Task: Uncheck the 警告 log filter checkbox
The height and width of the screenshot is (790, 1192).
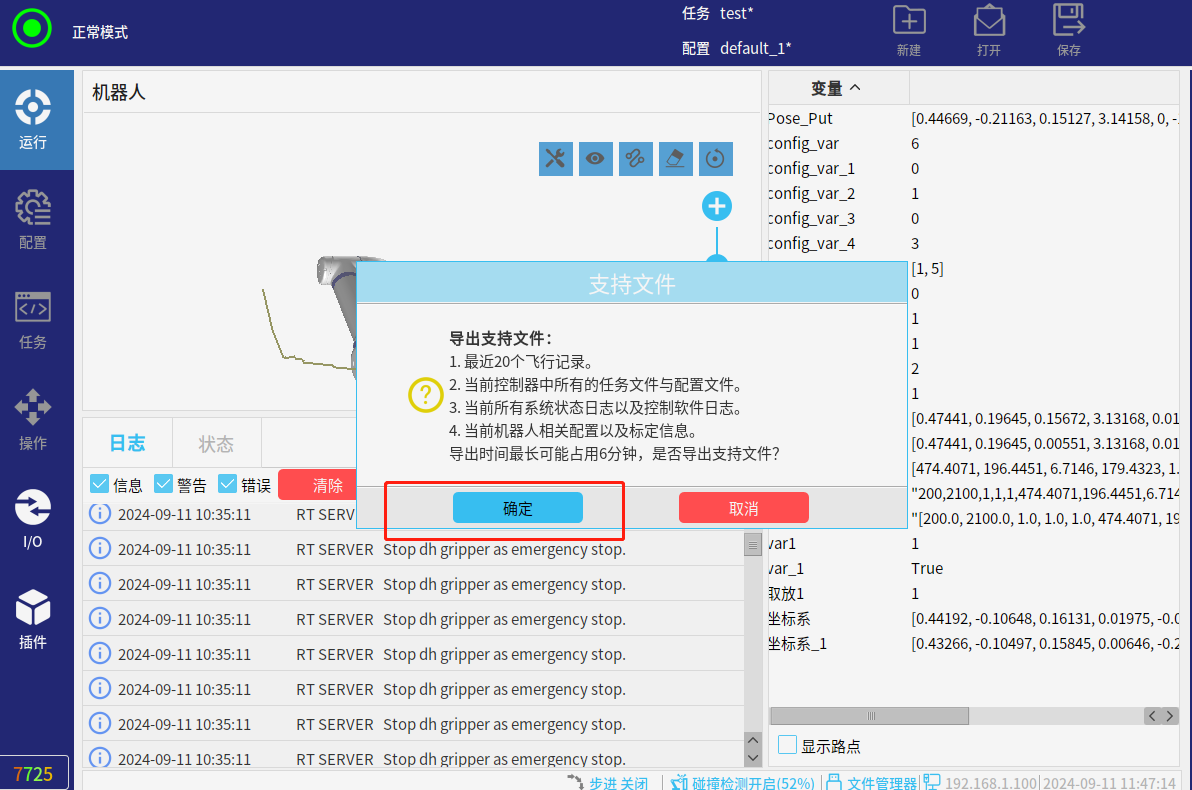Action: click(164, 484)
